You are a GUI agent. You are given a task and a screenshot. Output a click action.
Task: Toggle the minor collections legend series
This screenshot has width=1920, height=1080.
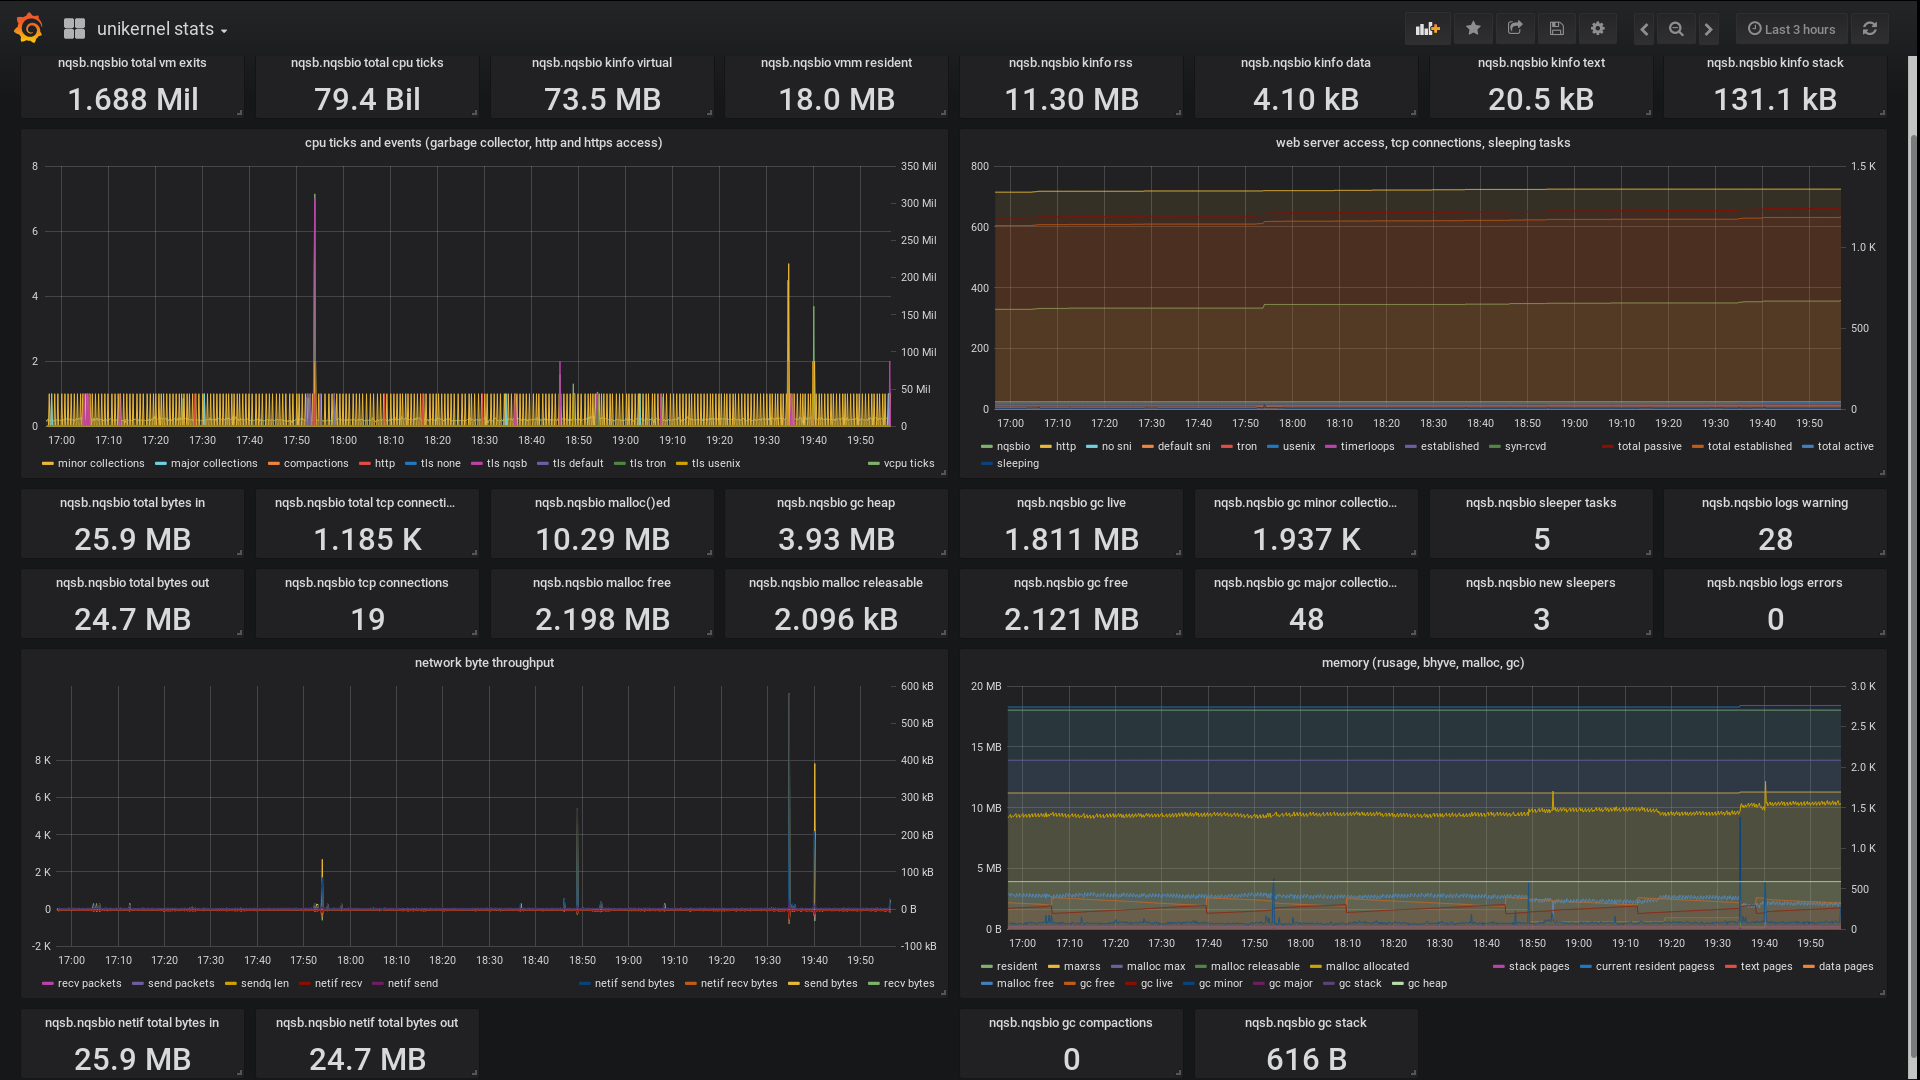(100, 464)
